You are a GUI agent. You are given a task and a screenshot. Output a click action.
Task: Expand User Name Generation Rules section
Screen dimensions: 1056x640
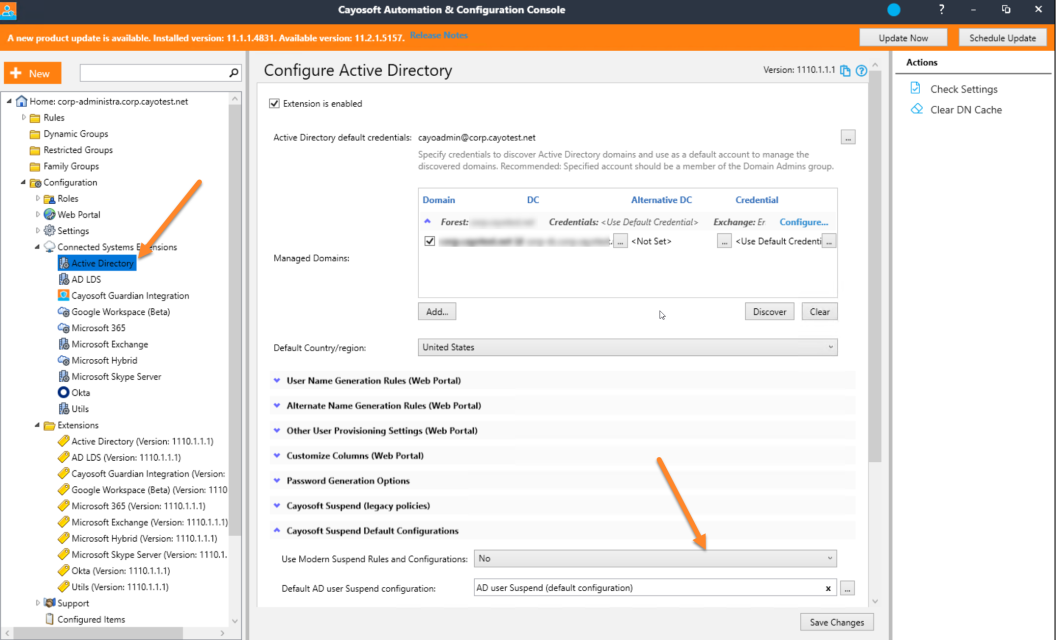[277, 381]
